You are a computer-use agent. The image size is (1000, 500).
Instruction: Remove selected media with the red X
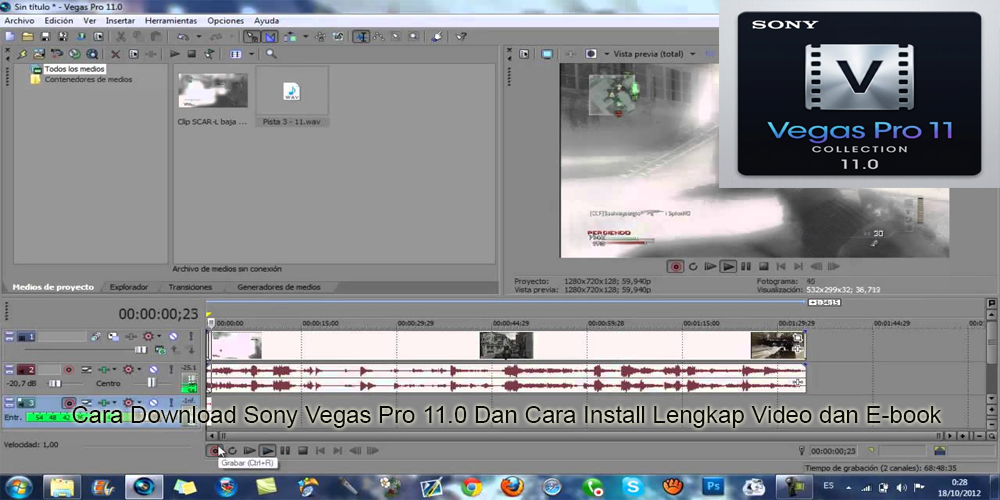pos(115,54)
